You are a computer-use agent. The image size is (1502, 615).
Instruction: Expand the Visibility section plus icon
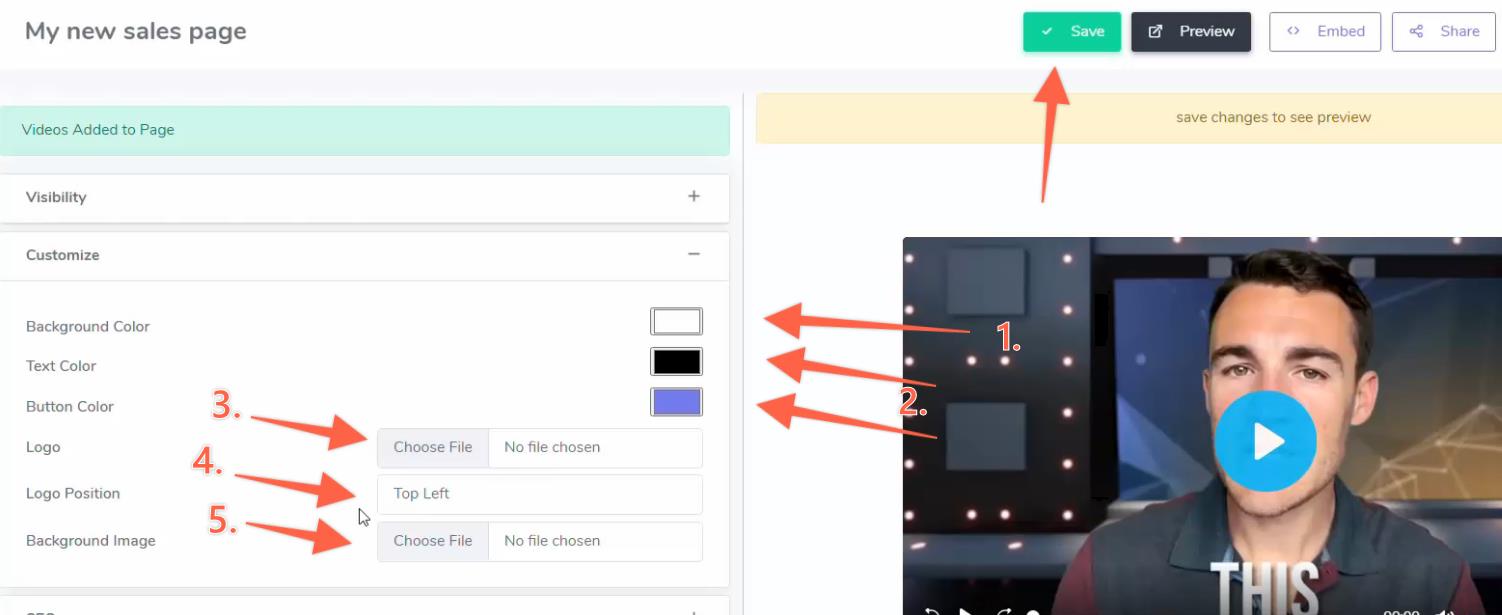pyautogui.click(x=694, y=196)
